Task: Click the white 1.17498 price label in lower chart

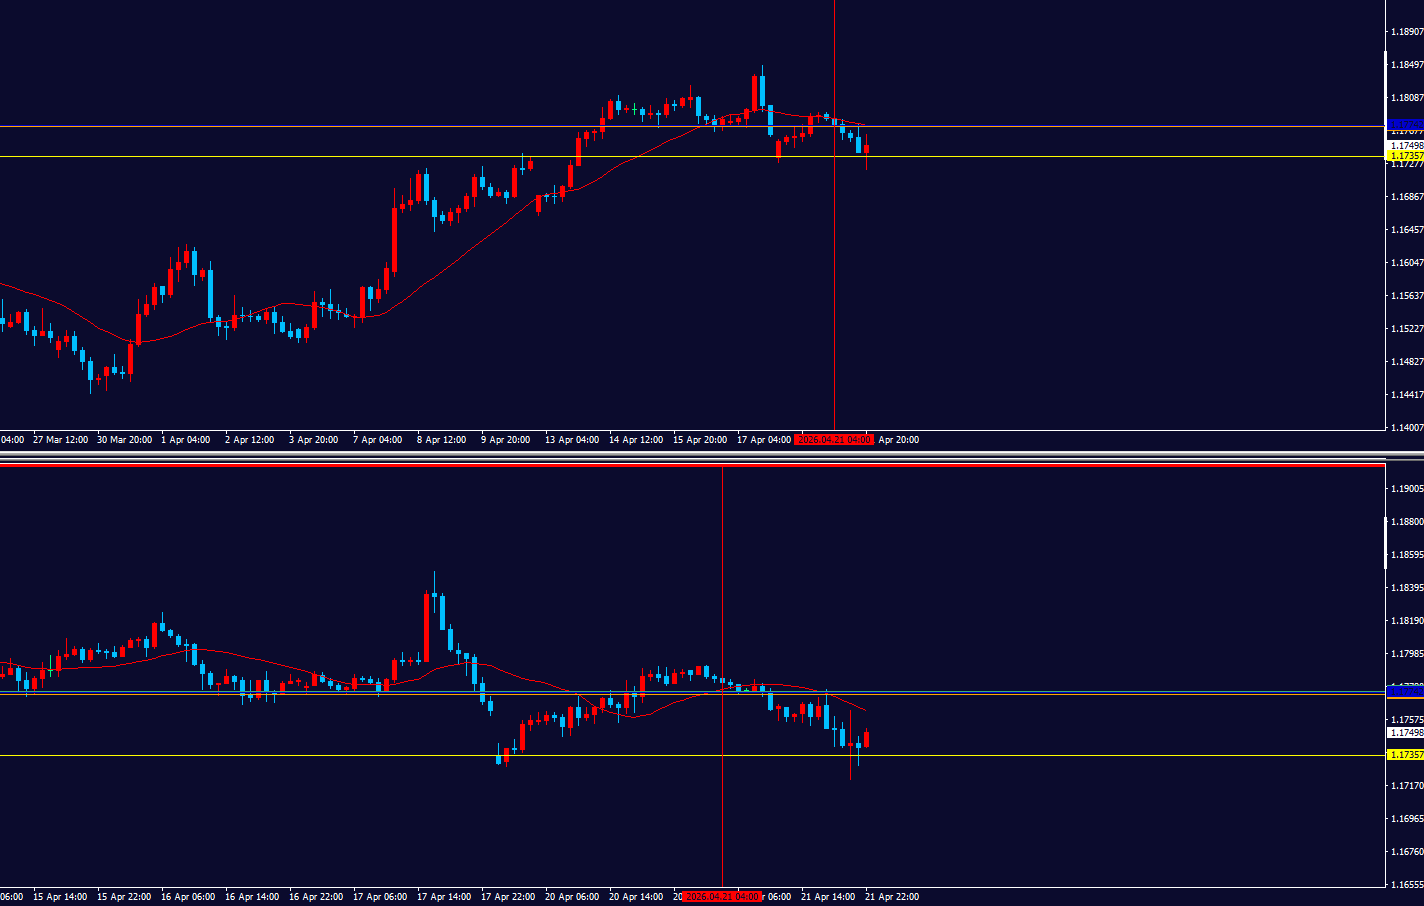Action: [x=1405, y=733]
